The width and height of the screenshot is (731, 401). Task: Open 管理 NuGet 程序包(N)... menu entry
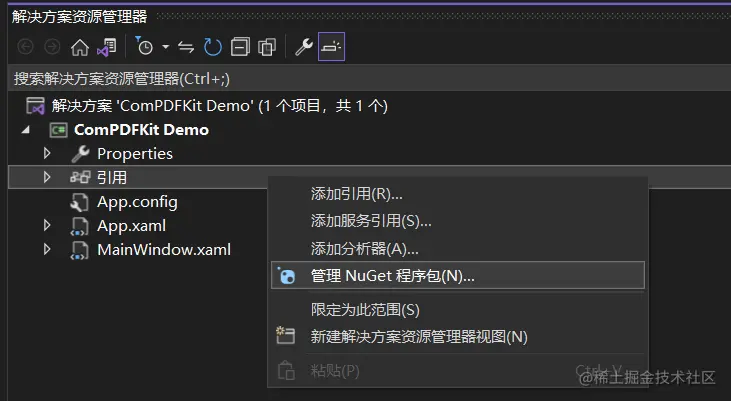click(458, 276)
